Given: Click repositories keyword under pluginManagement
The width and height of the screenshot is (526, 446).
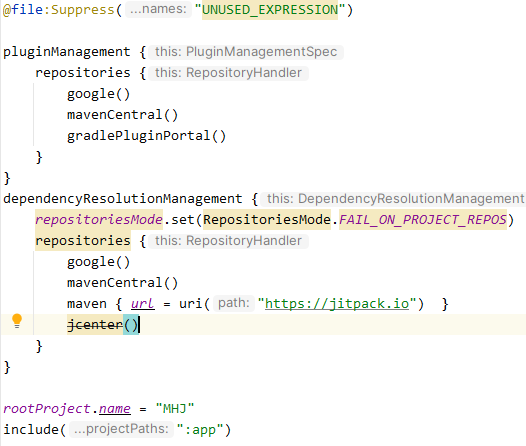Looking at the screenshot, I should [x=83, y=73].
